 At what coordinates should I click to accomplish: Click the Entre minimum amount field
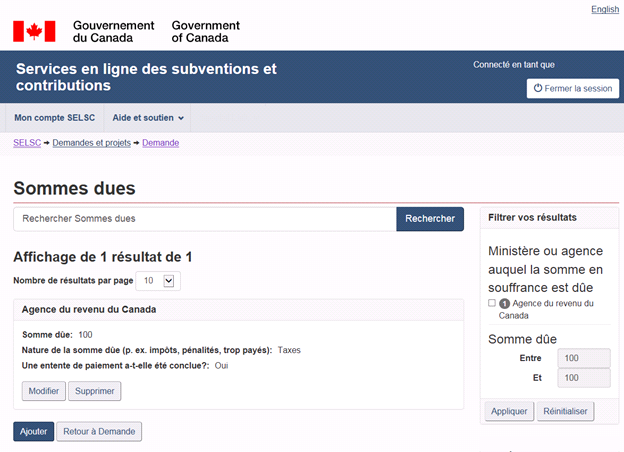coord(584,358)
